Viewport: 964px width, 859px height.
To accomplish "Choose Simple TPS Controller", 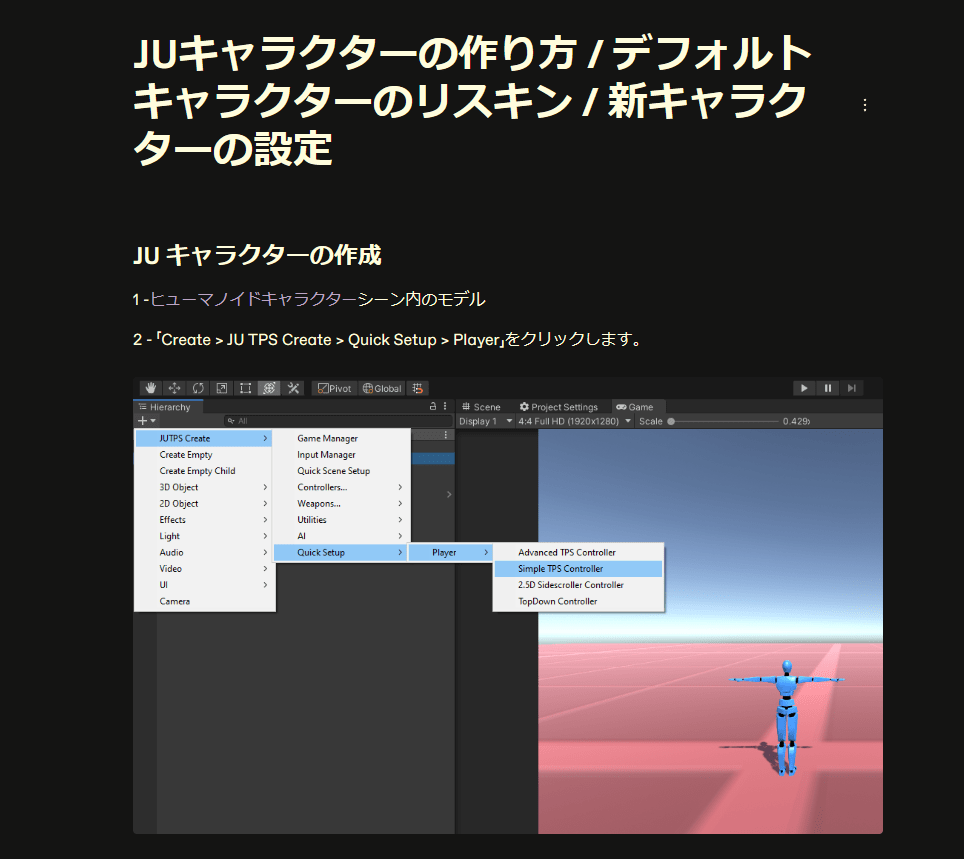I will 578,569.
